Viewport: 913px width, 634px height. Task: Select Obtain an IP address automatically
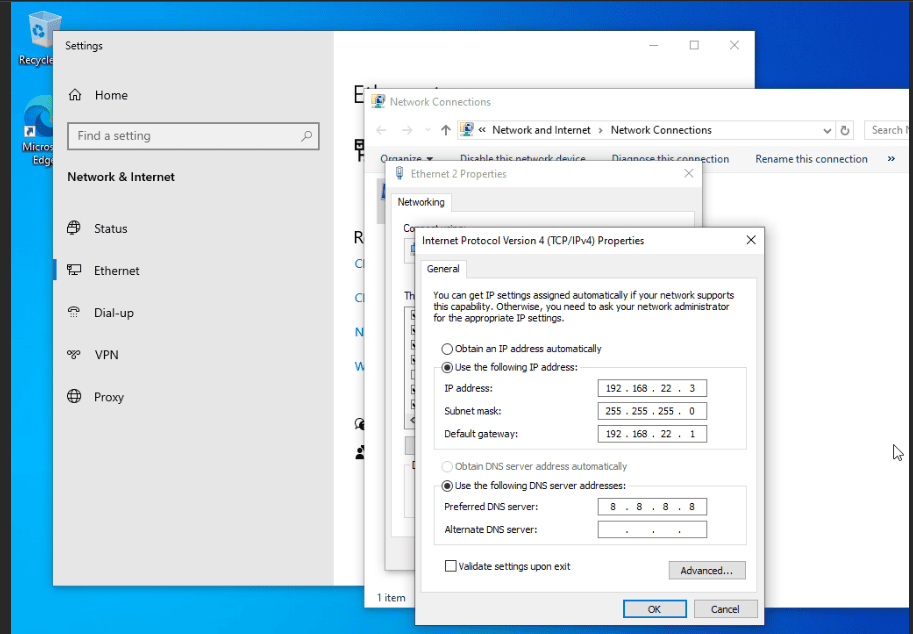click(x=447, y=349)
